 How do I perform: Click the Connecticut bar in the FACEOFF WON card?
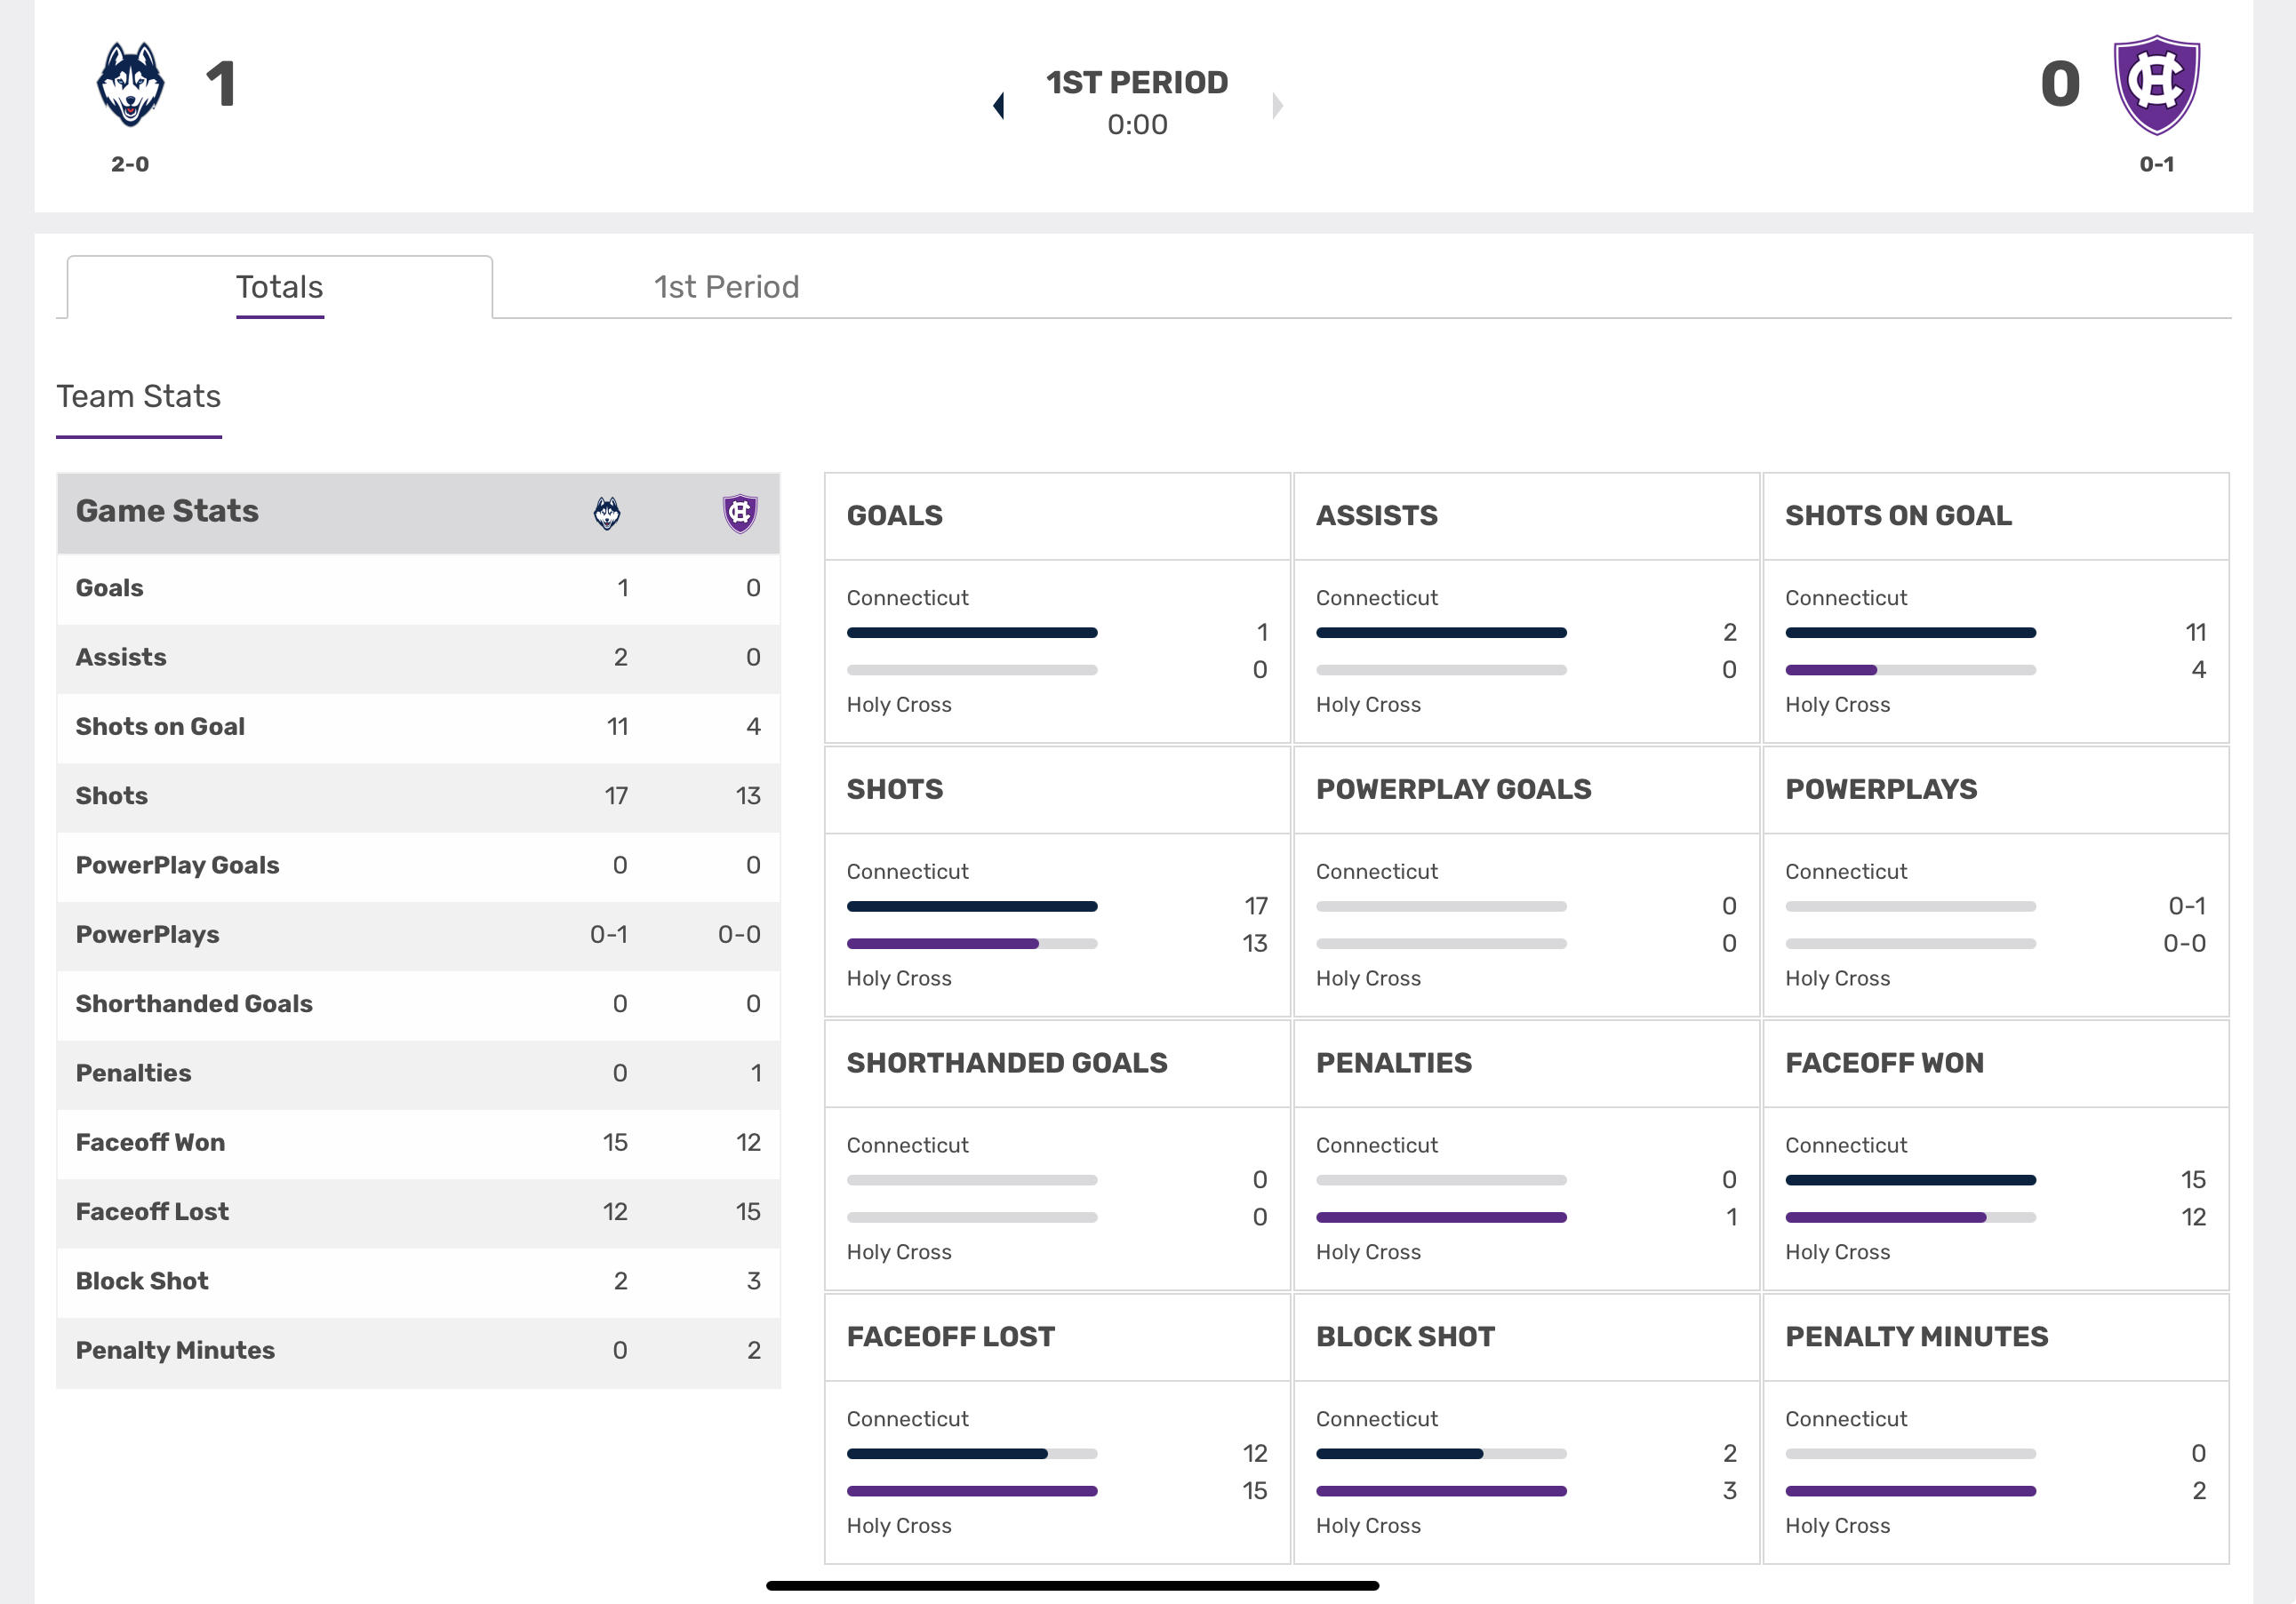(1910, 1180)
